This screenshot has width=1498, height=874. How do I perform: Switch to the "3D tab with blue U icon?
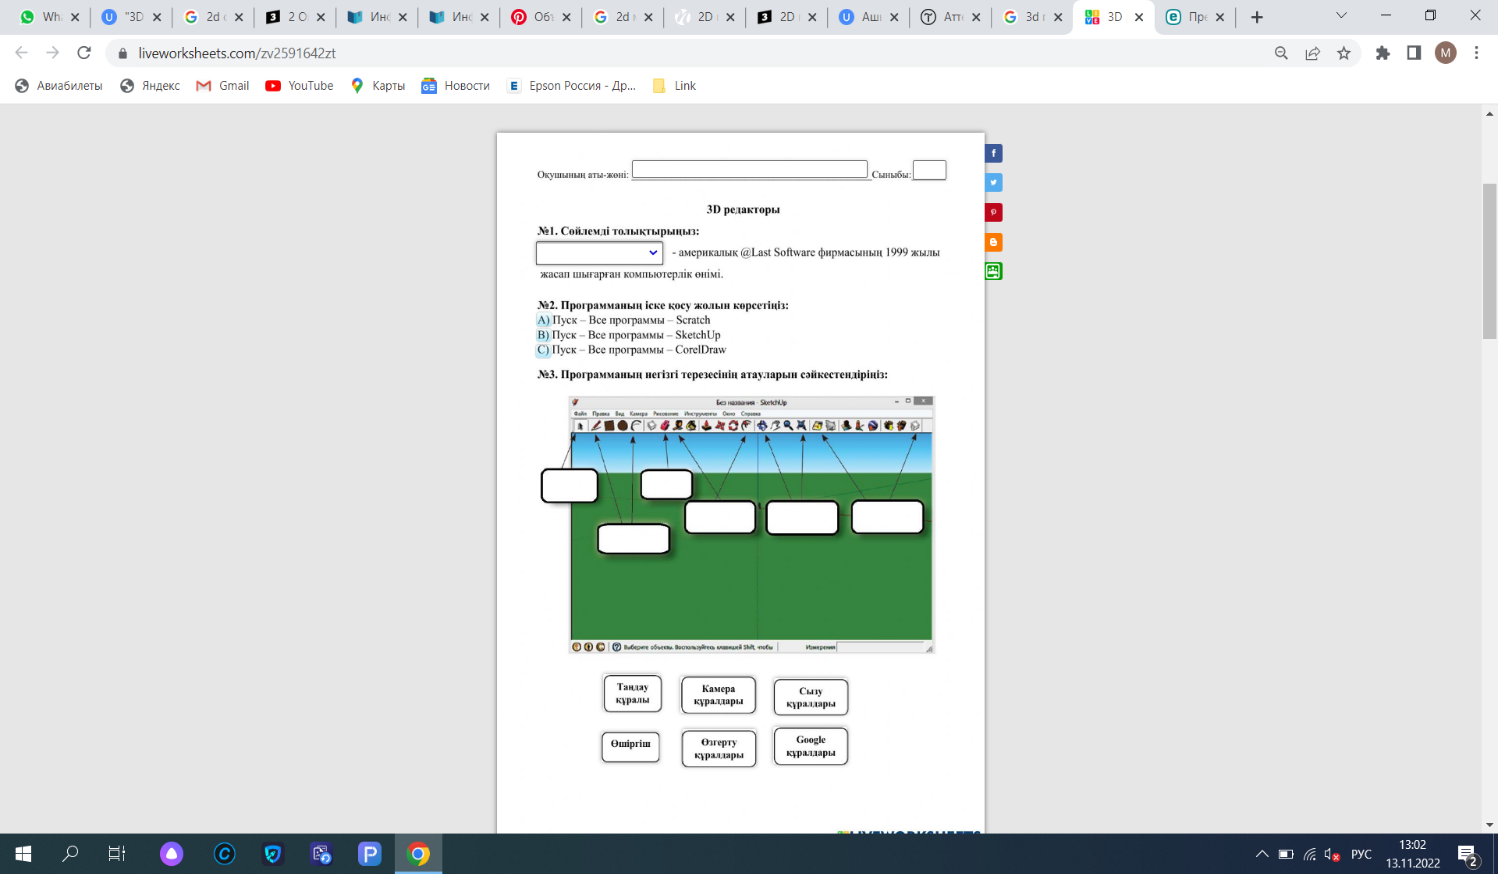[x=133, y=17]
